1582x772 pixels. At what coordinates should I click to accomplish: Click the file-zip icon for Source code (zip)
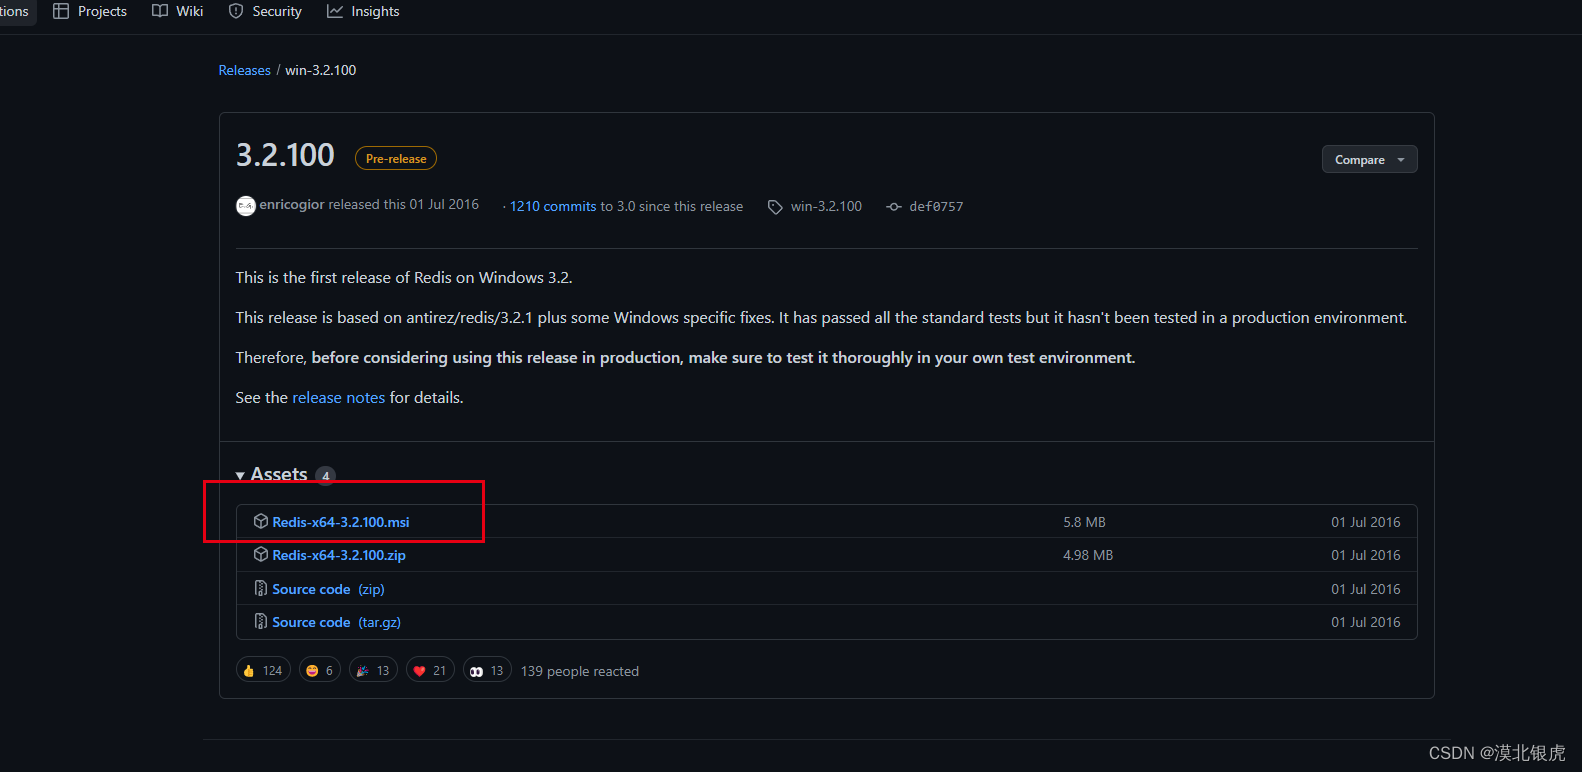pyautogui.click(x=261, y=588)
